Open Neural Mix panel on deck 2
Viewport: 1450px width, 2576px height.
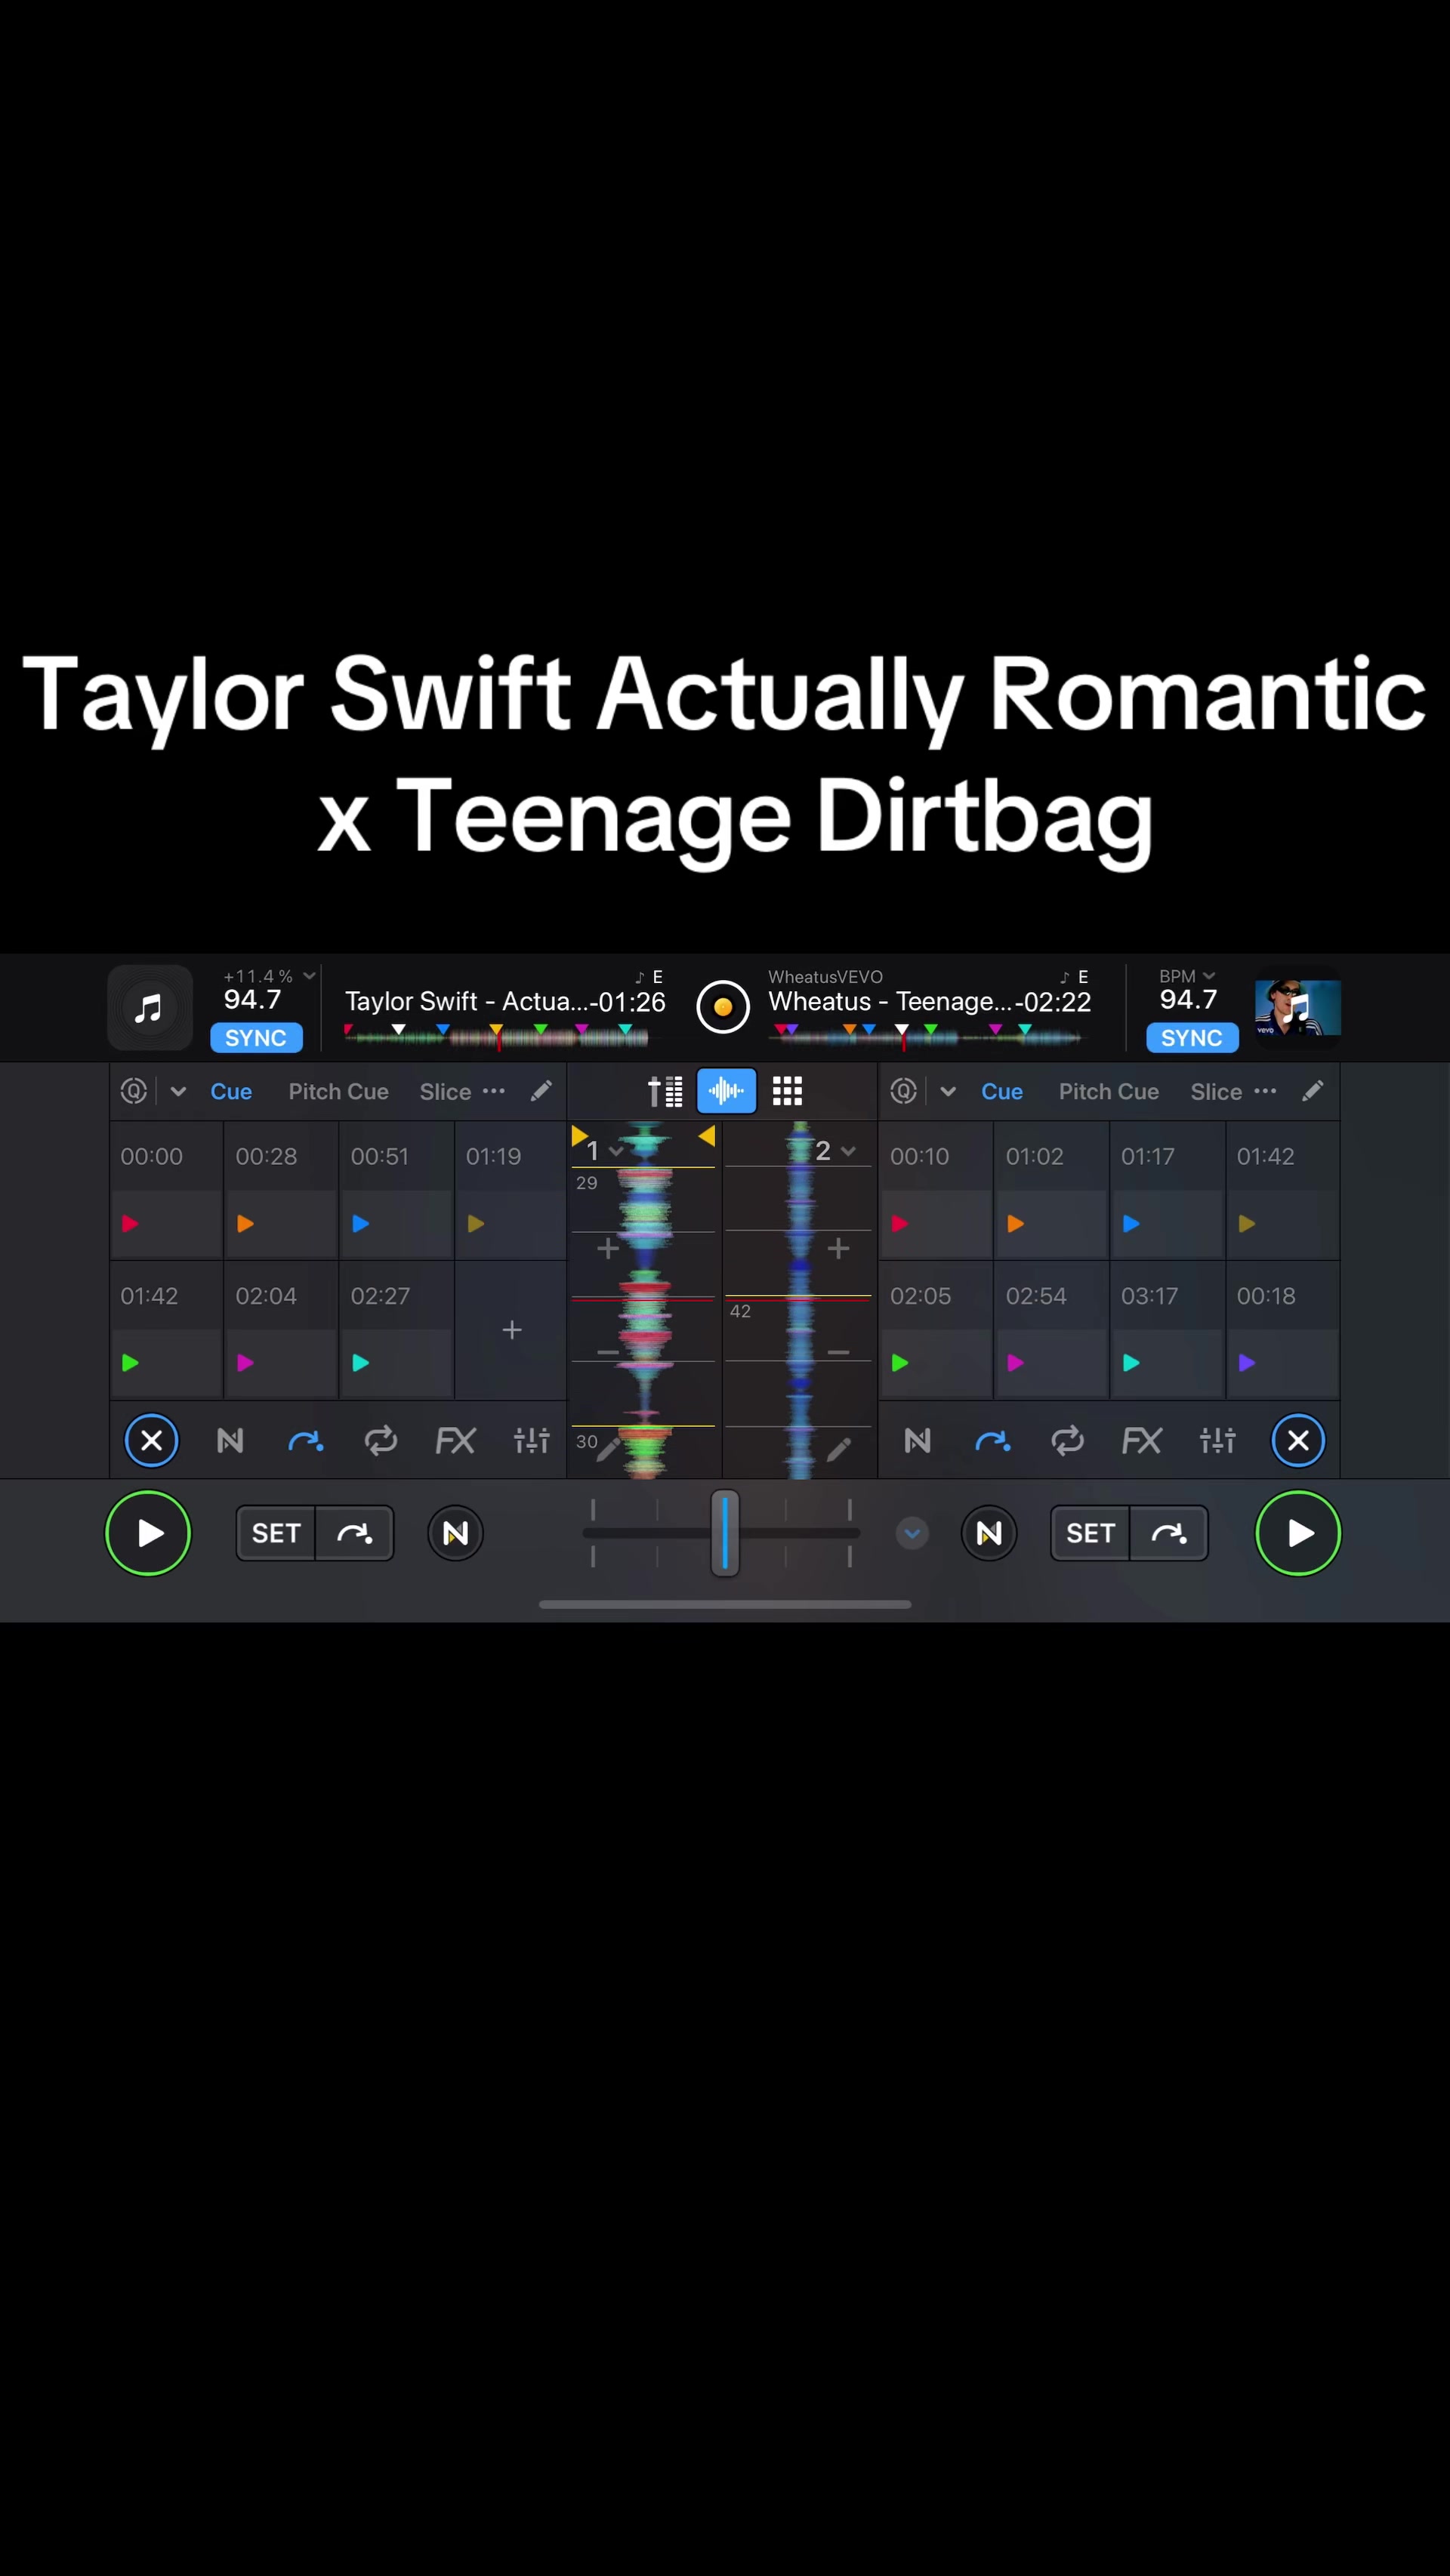tap(917, 1440)
